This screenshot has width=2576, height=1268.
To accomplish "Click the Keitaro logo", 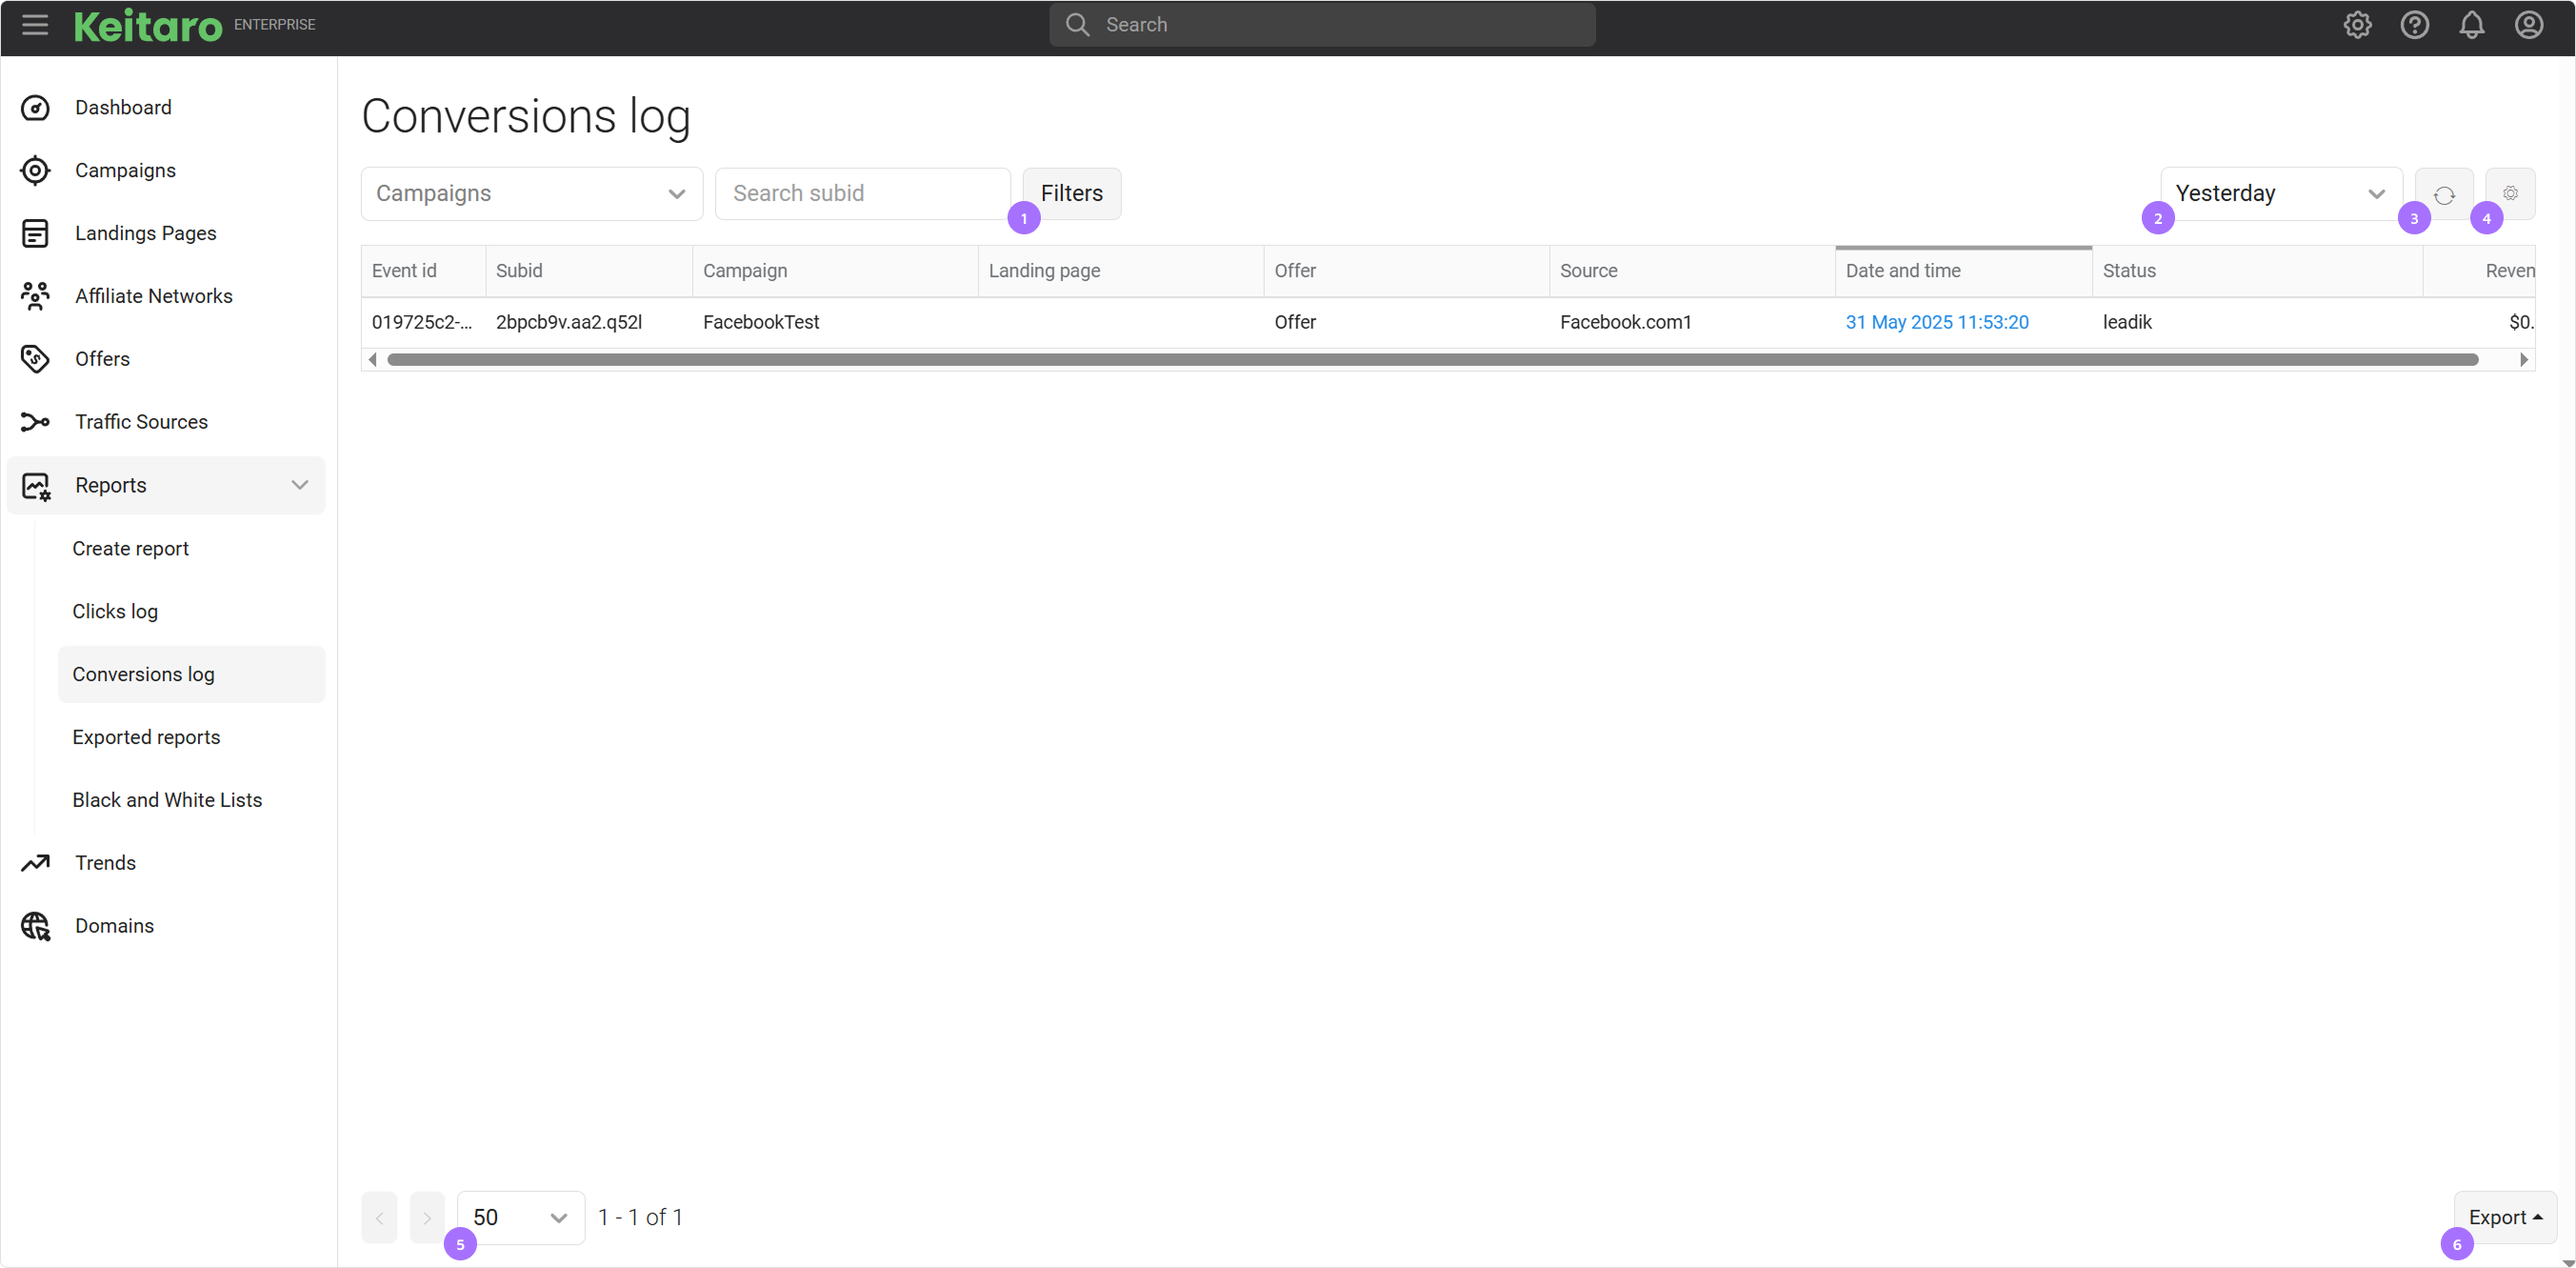I will point(148,26).
